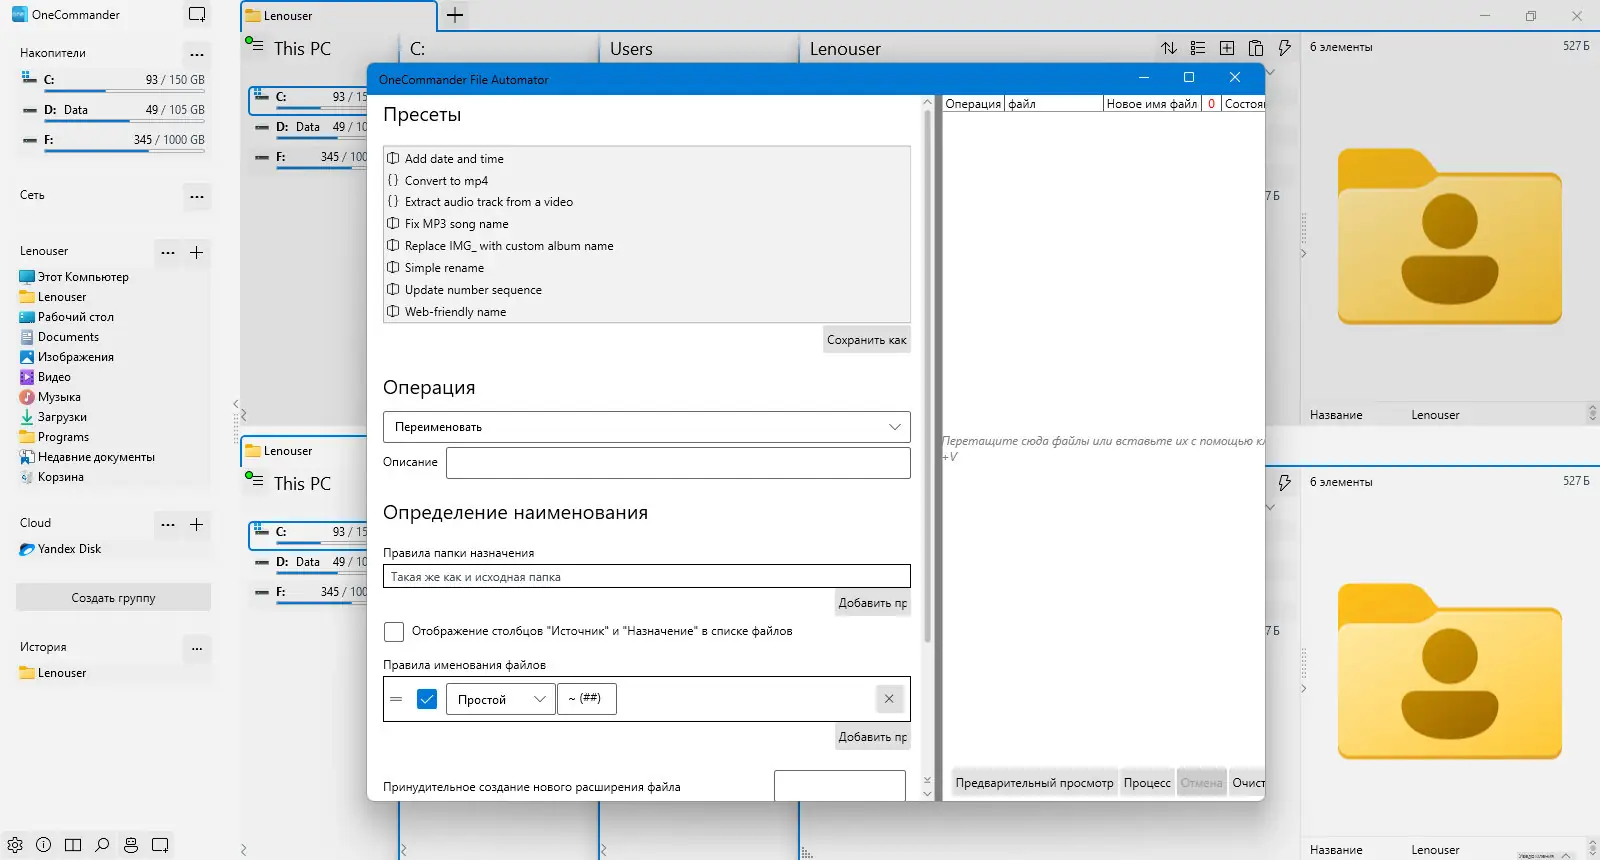Click the forced new file extension field
1600x860 pixels.
click(840, 786)
